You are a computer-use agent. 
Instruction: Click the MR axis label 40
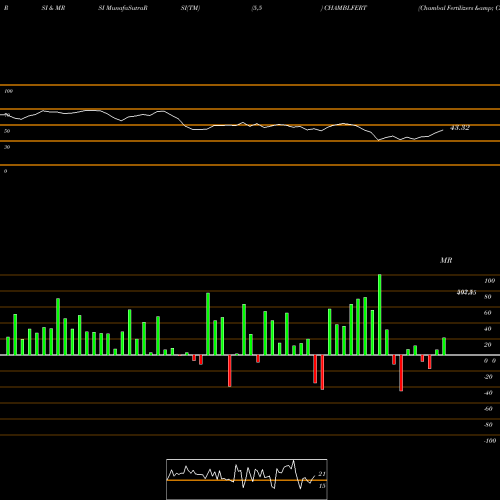488,329
